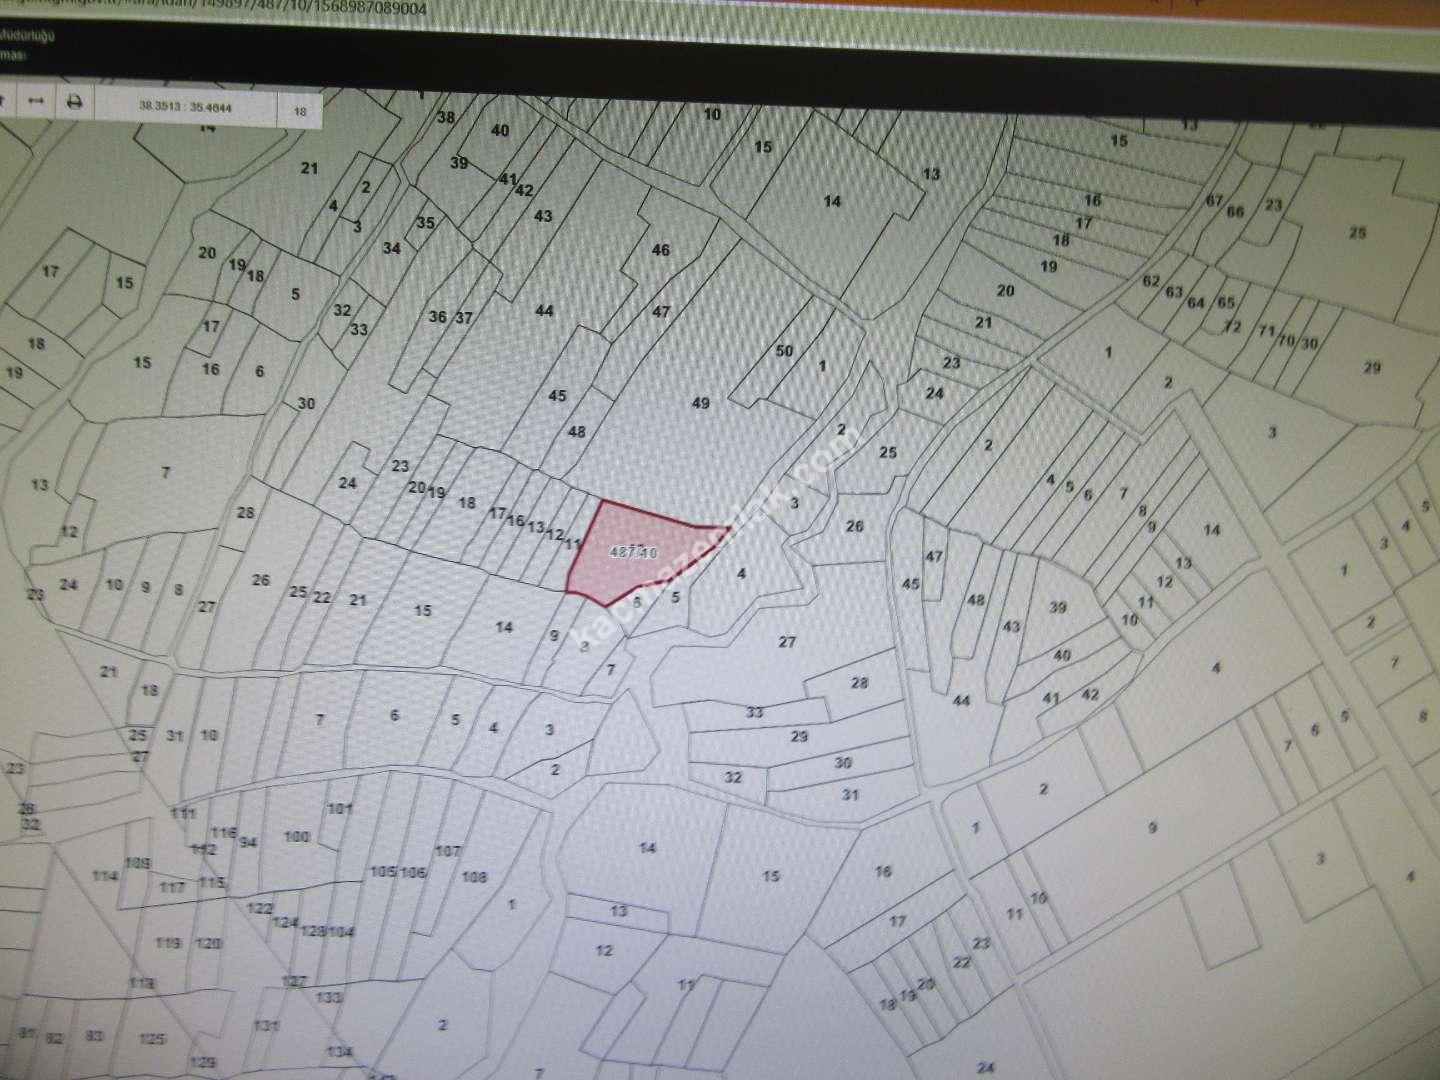Select parcel 46 on the cadastral map
The height and width of the screenshot is (1080, 1440).
[x=660, y=250]
